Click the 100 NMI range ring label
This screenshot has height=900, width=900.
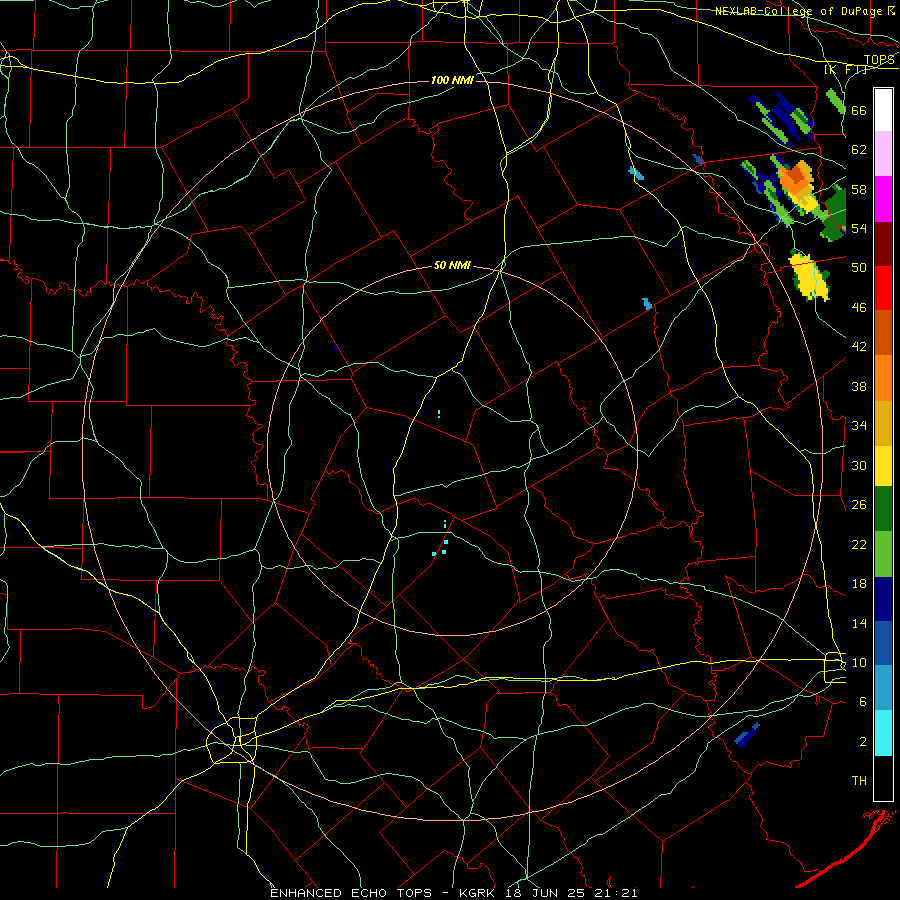tap(452, 80)
